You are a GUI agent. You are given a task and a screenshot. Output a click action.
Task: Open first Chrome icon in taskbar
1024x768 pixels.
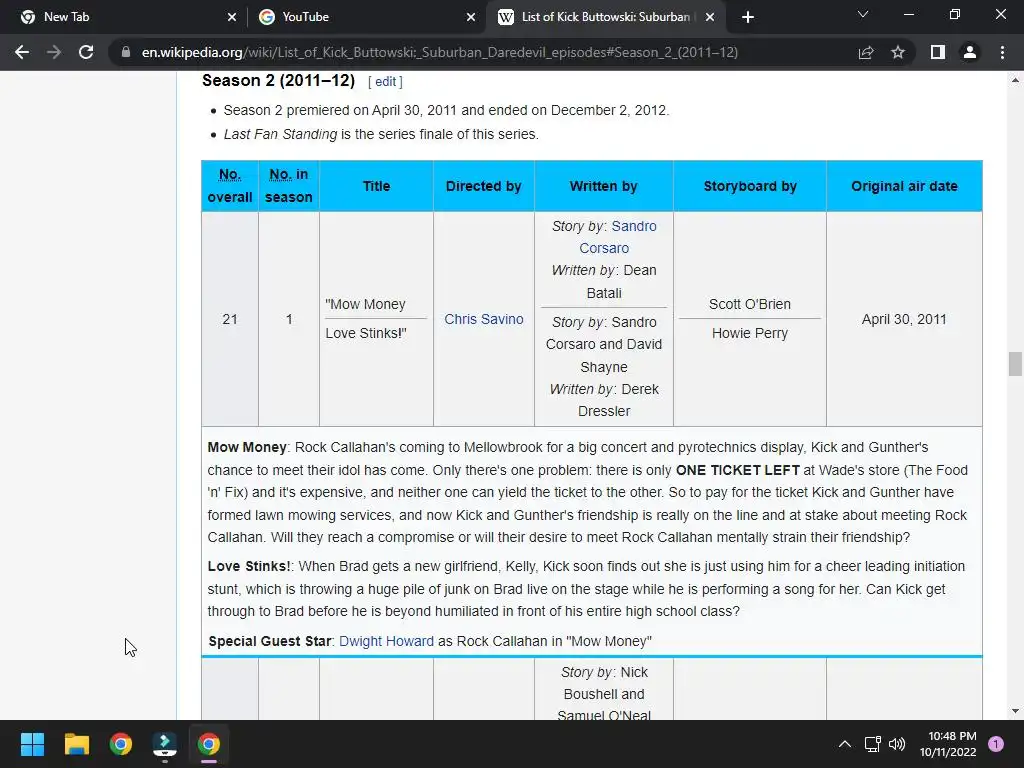(121, 744)
